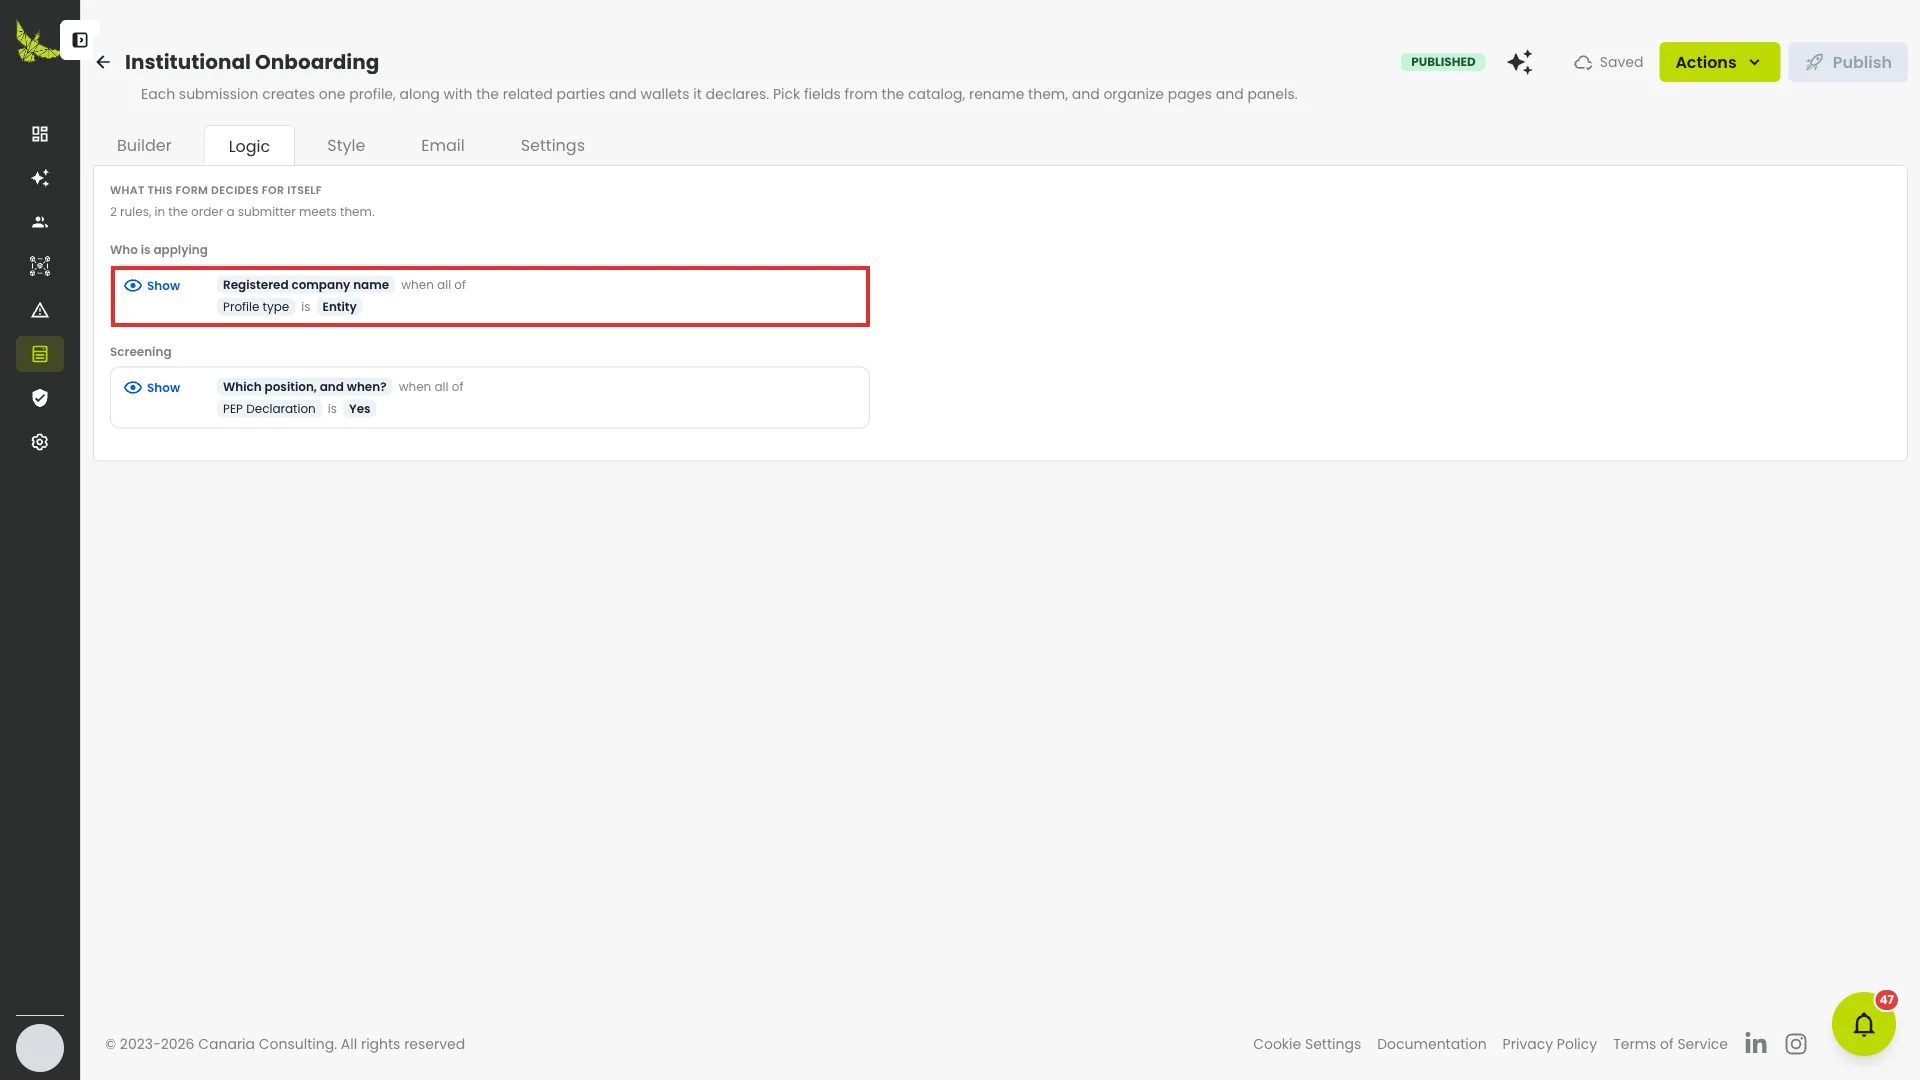Image resolution: width=1920 pixels, height=1080 pixels.
Task: Open the Privacy Policy link
Action: click(1549, 1044)
